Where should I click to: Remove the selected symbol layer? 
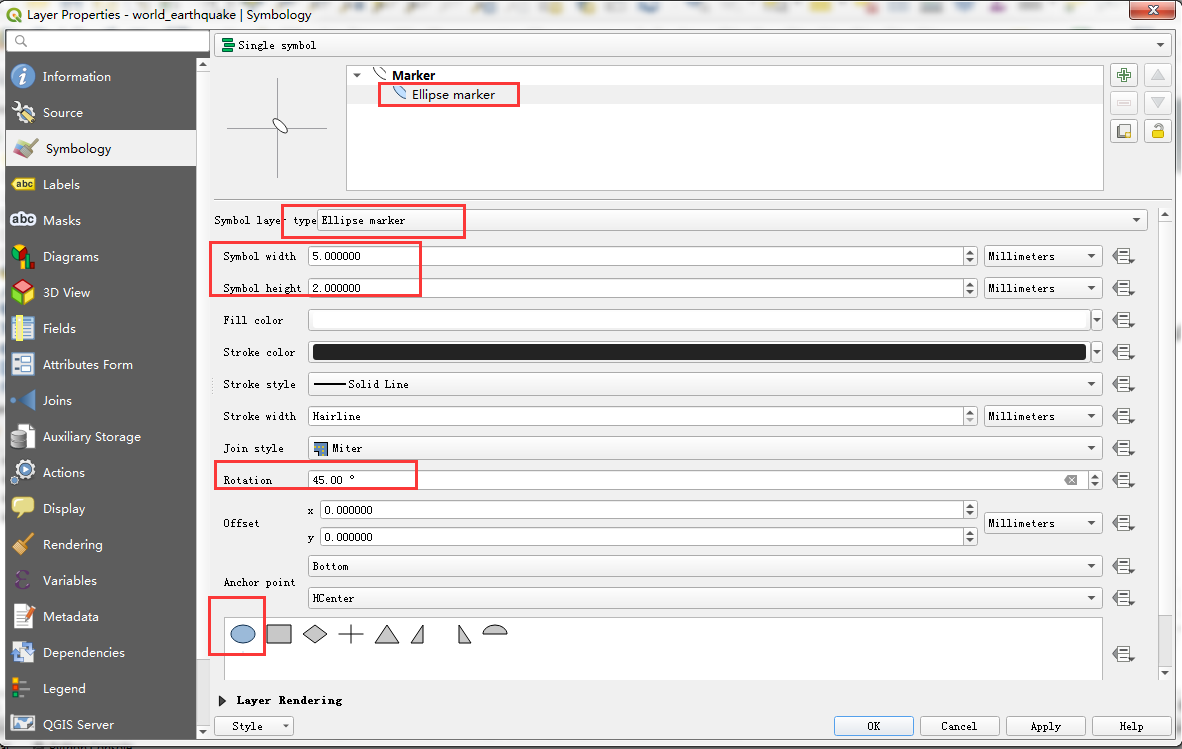pos(1124,103)
